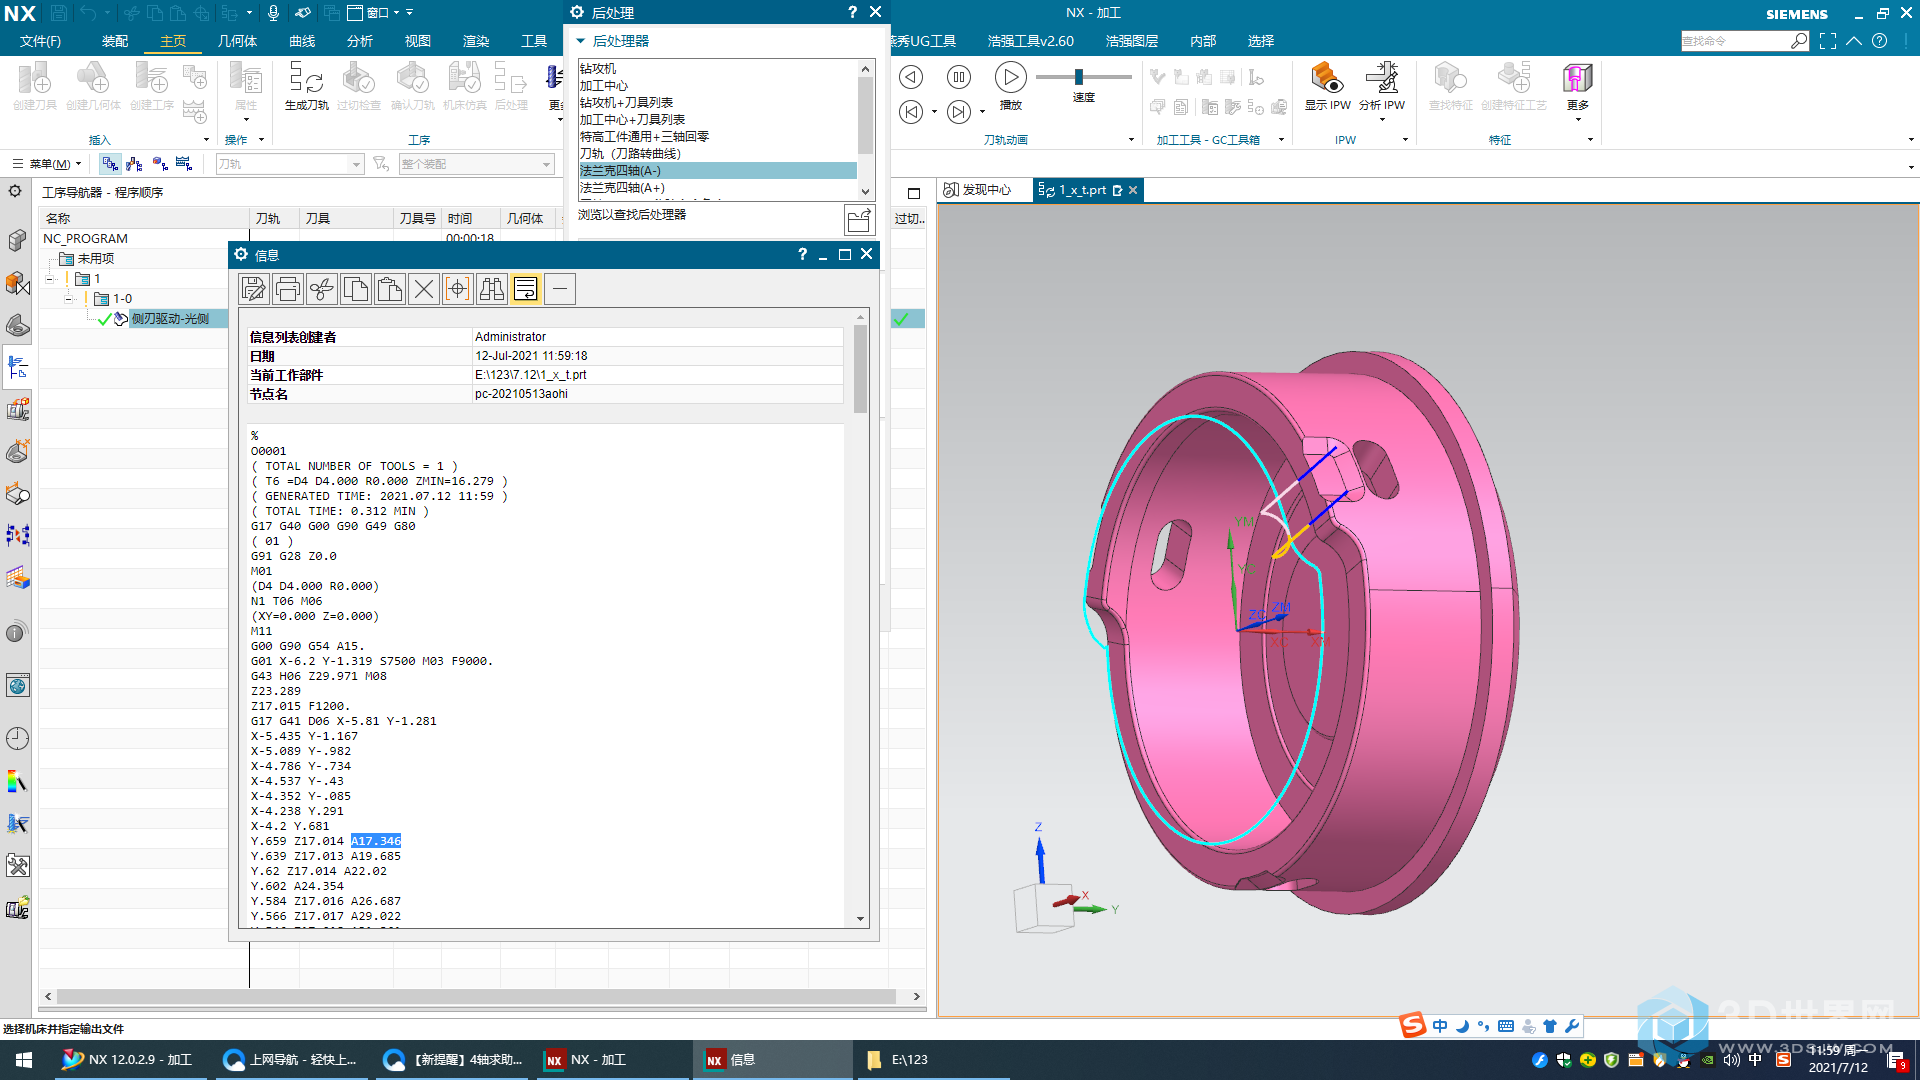Open find with the binoculars icon
1920x1080 pixels.
(x=492, y=289)
